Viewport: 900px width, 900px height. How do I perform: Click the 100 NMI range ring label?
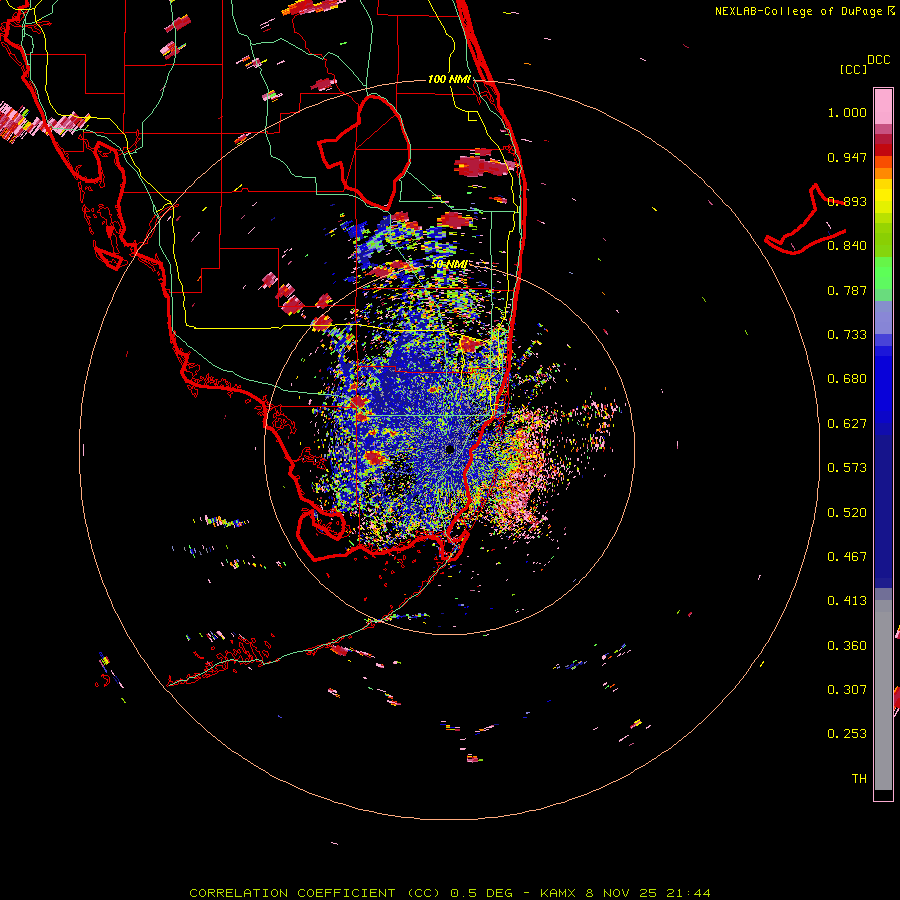[449, 79]
